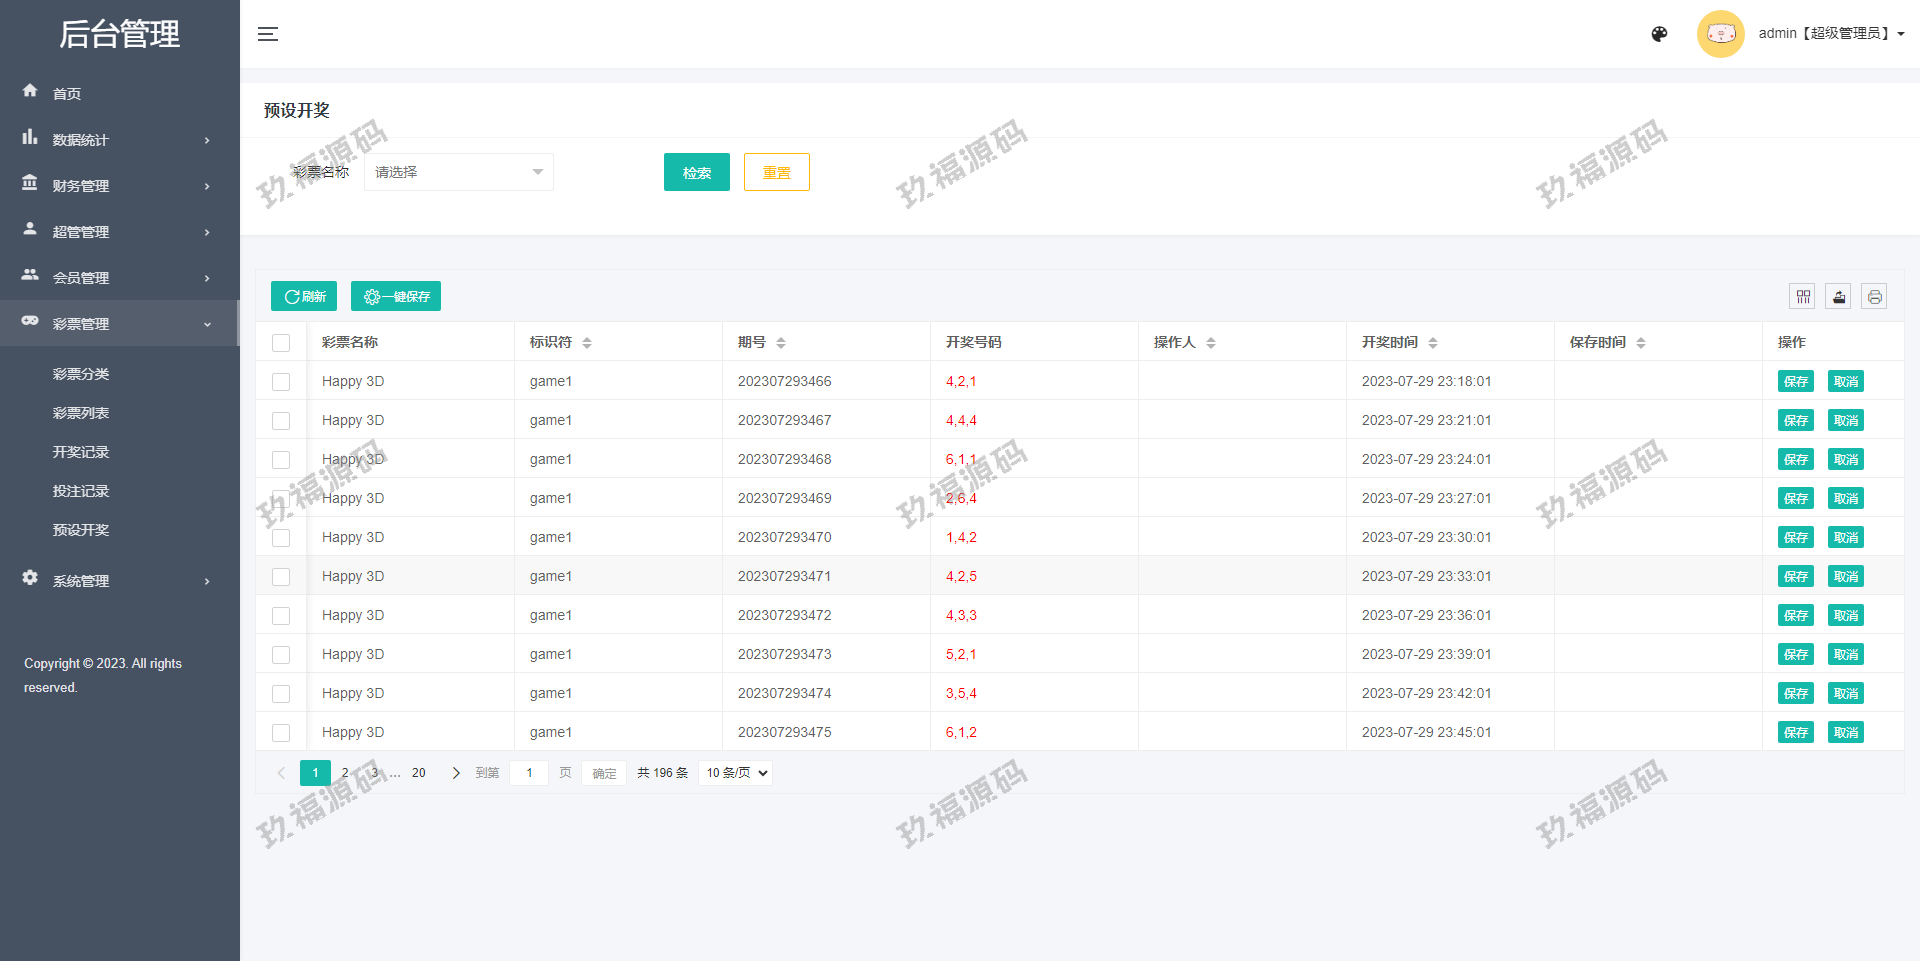Click the table print icon
Image resolution: width=1920 pixels, height=961 pixels.
click(1874, 296)
